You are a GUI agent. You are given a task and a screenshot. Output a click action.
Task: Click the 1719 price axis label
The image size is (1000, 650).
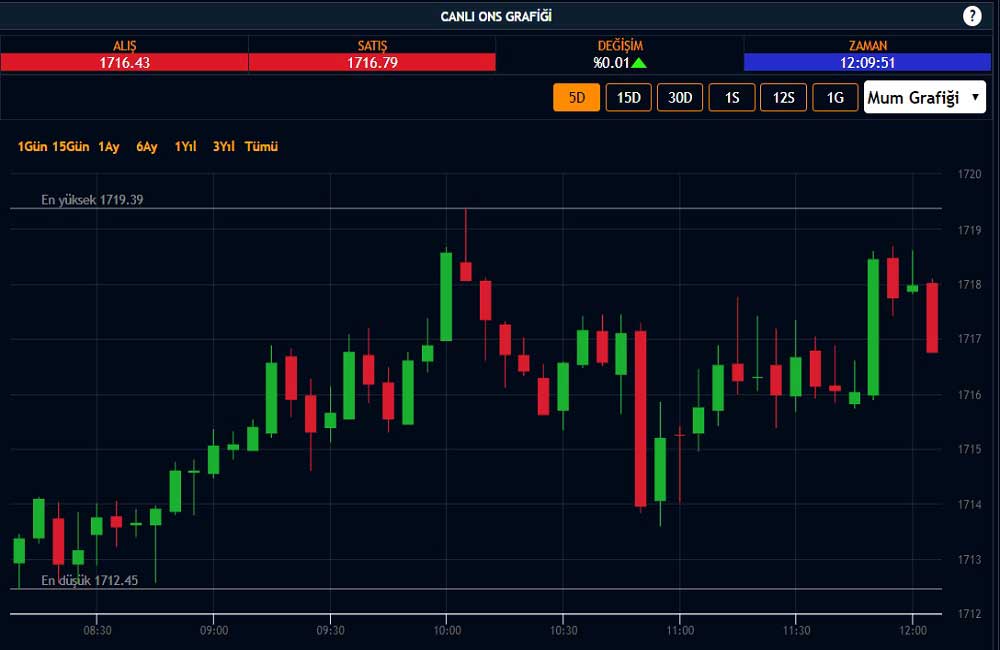[969, 230]
